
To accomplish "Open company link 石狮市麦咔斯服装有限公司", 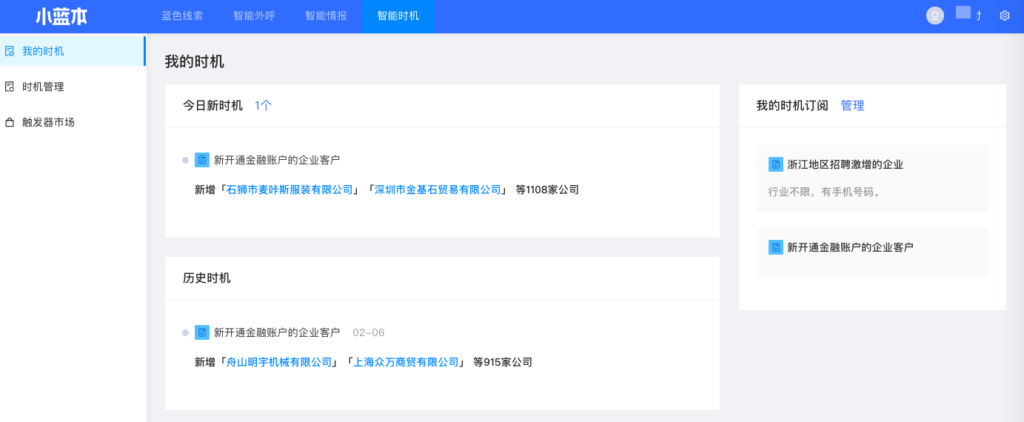I will (x=290, y=190).
